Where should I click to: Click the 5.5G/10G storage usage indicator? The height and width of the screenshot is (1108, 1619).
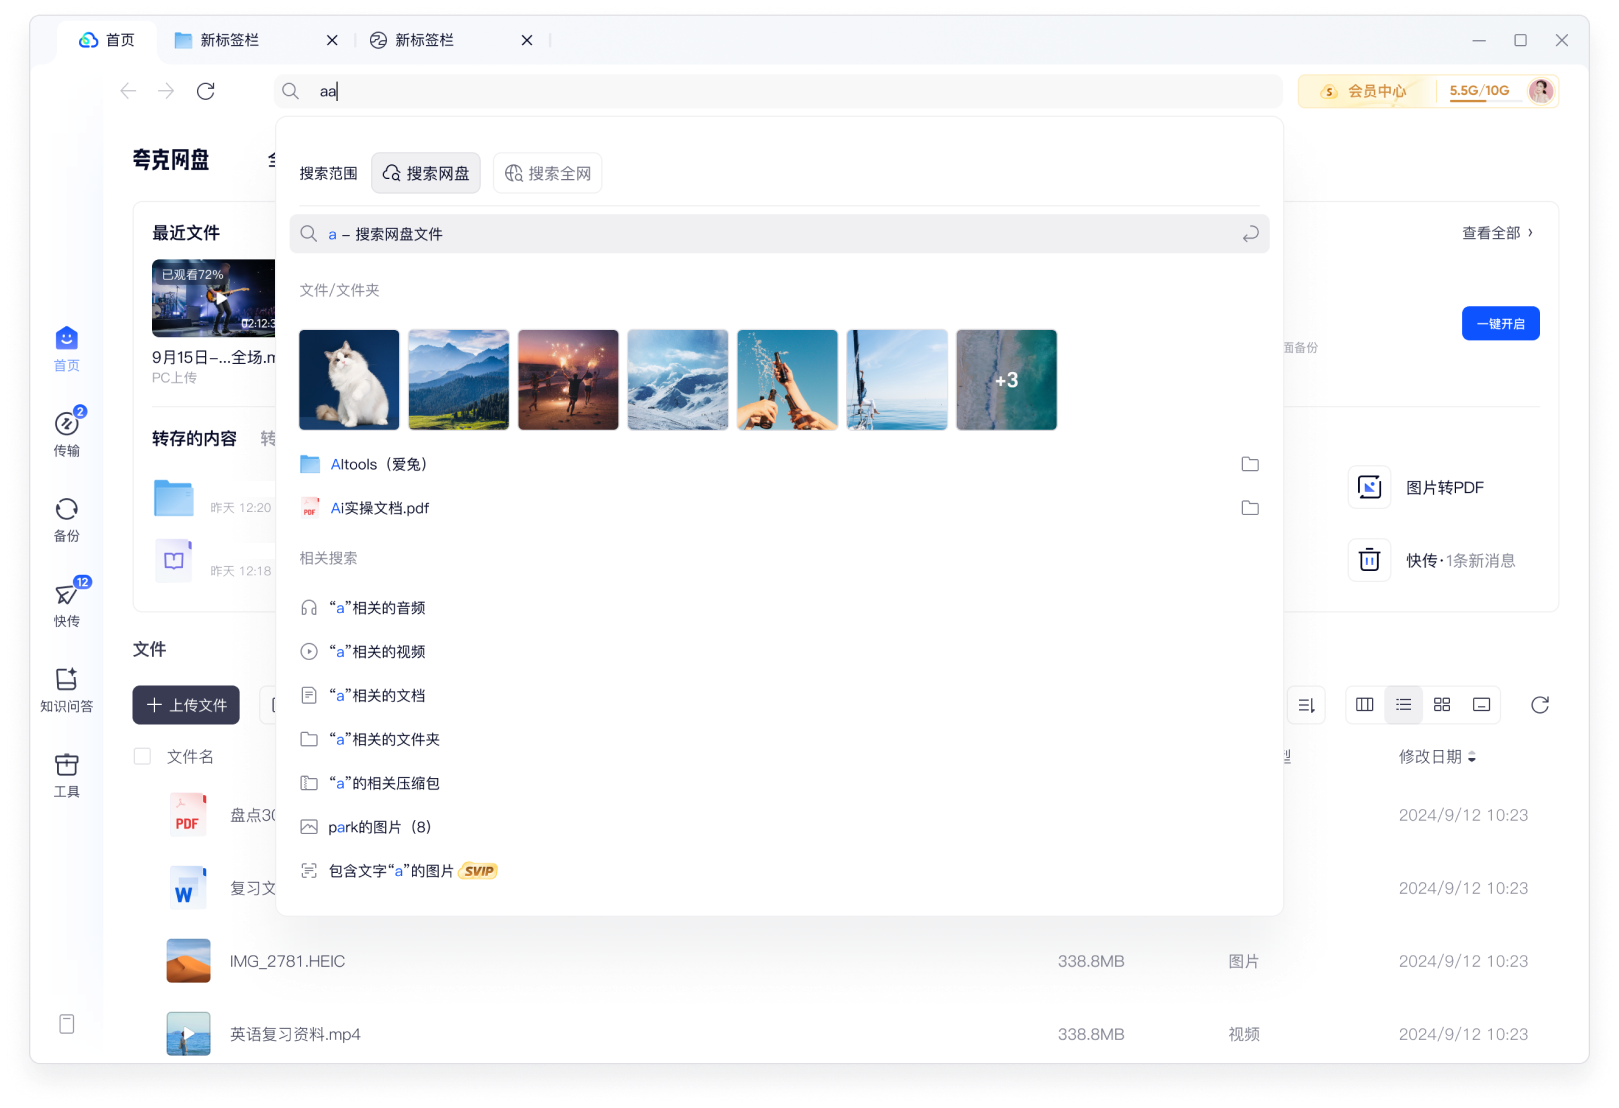1479,91
